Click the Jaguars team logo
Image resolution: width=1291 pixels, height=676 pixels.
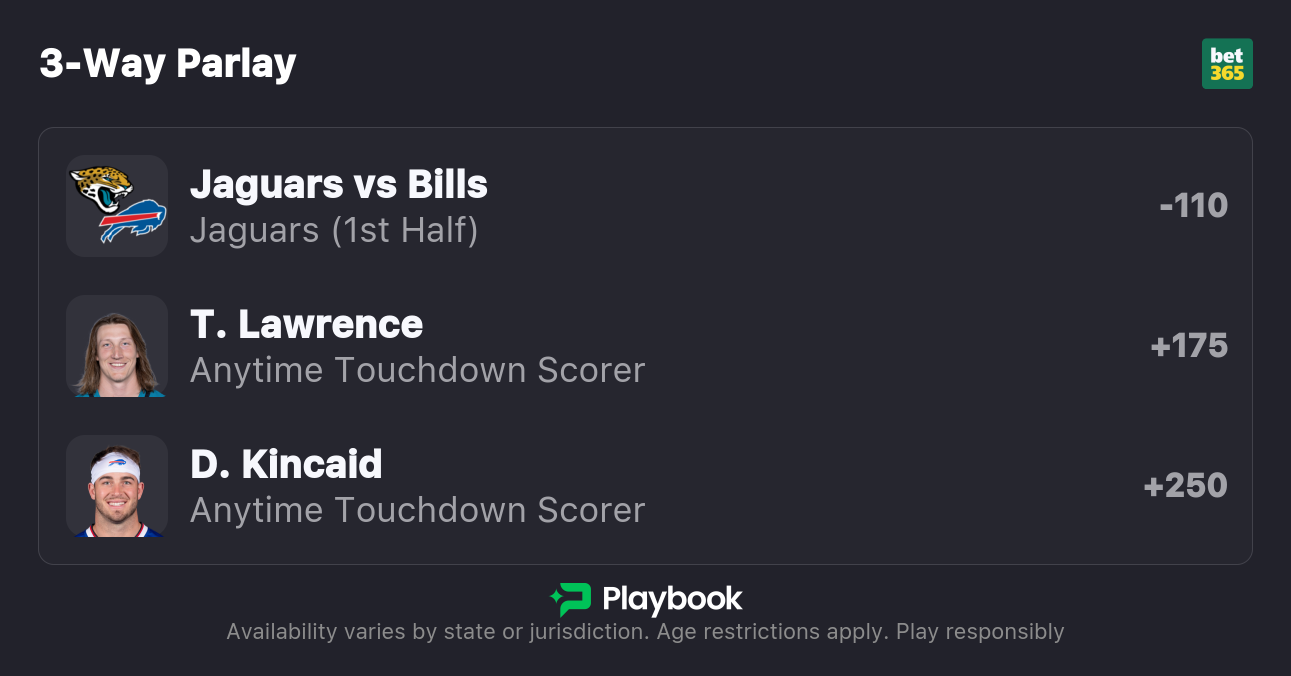[102, 187]
